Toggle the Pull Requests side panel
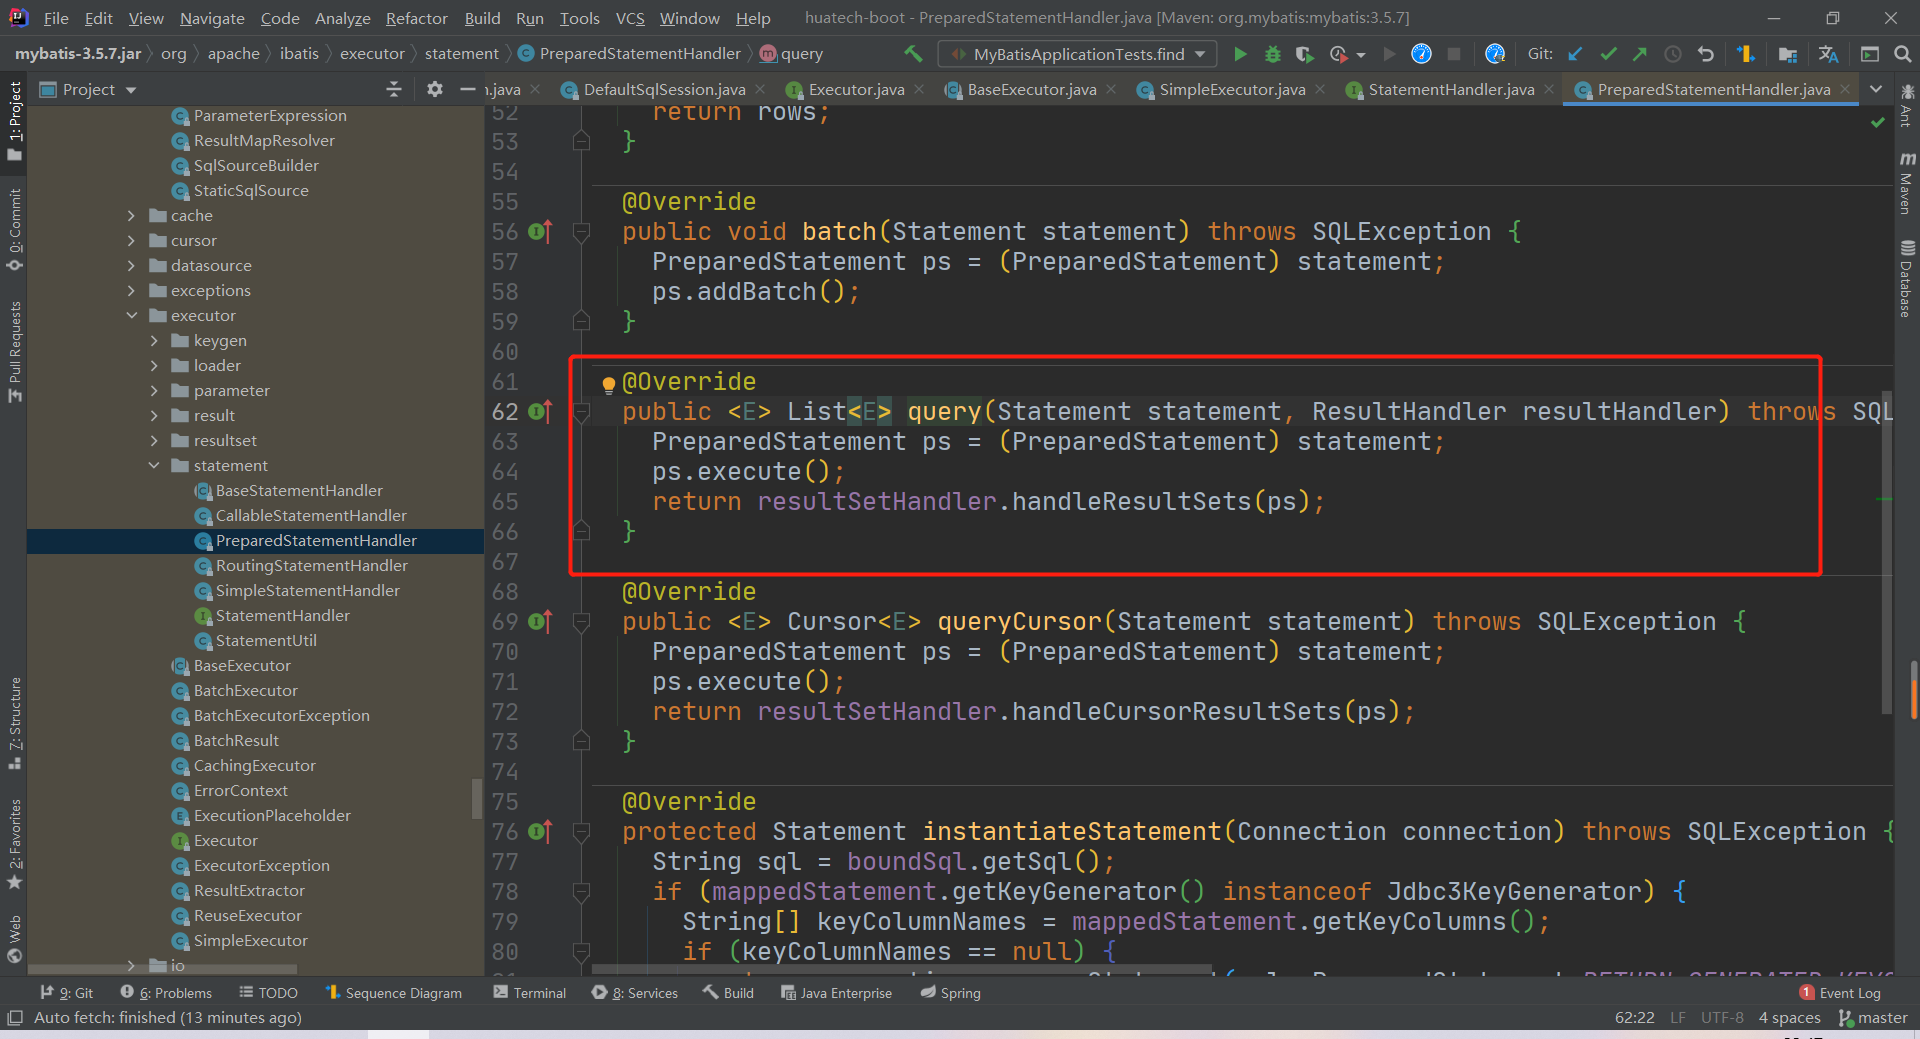 (x=14, y=352)
